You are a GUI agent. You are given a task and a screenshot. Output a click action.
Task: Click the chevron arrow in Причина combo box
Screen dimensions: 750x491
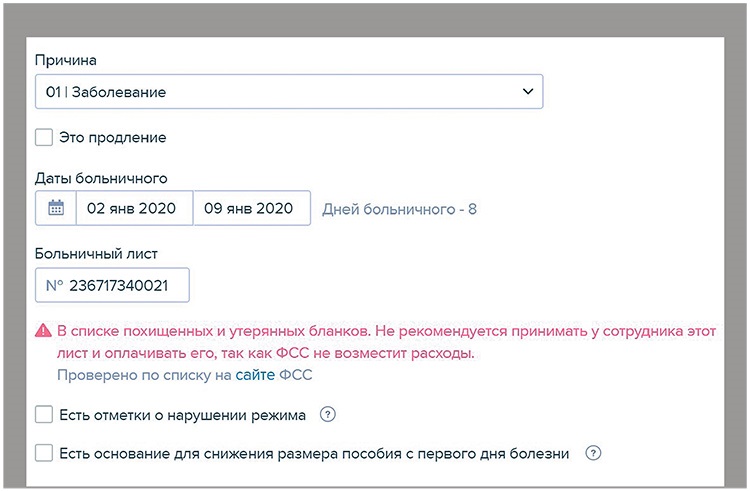pos(528,91)
